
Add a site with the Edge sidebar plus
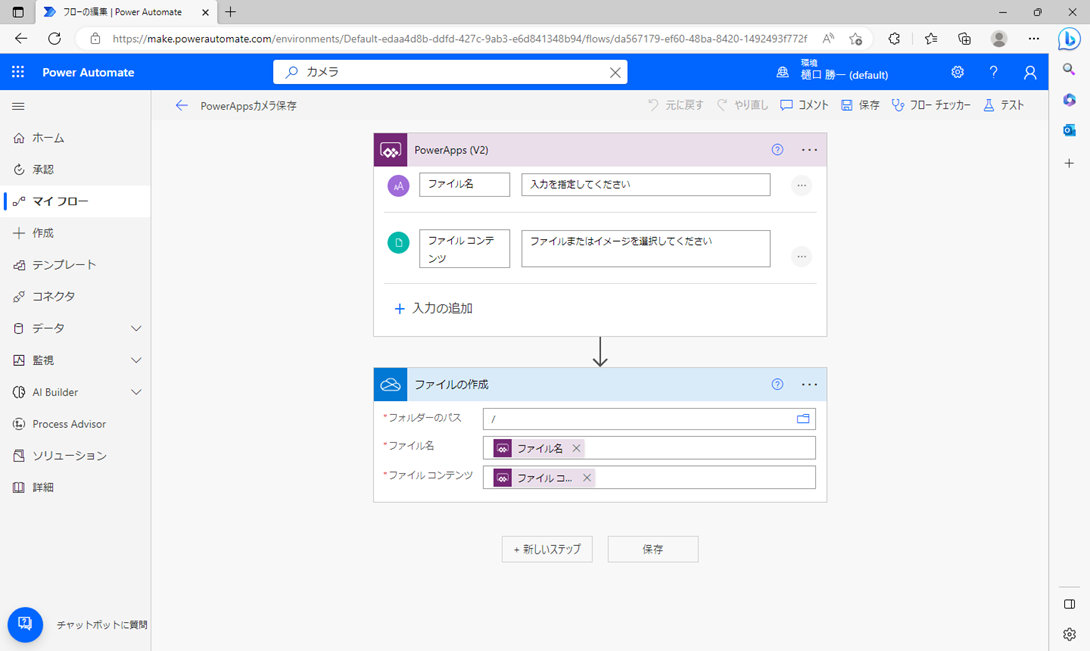[1069, 163]
